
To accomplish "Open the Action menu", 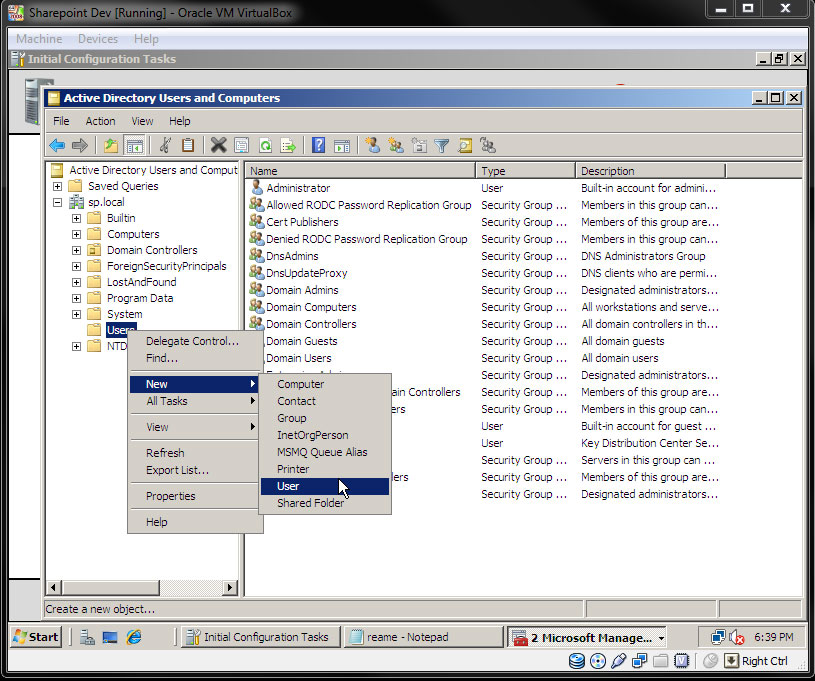I will click(100, 121).
